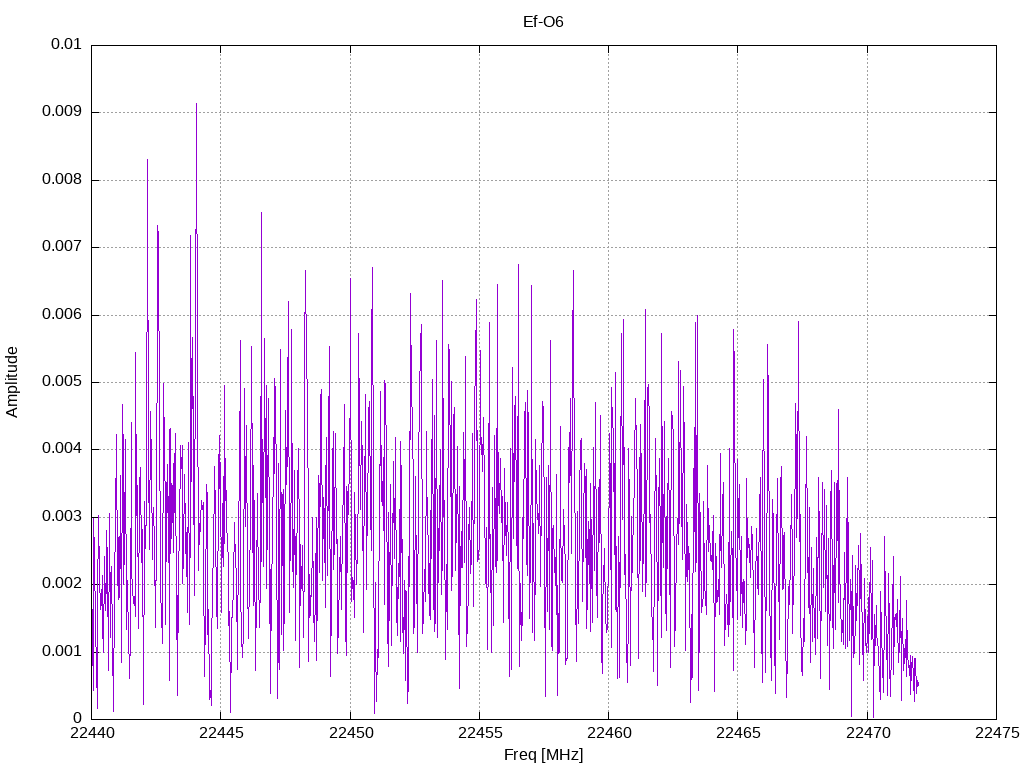Click the 0.009 y-axis tick label

coord(61,112)
